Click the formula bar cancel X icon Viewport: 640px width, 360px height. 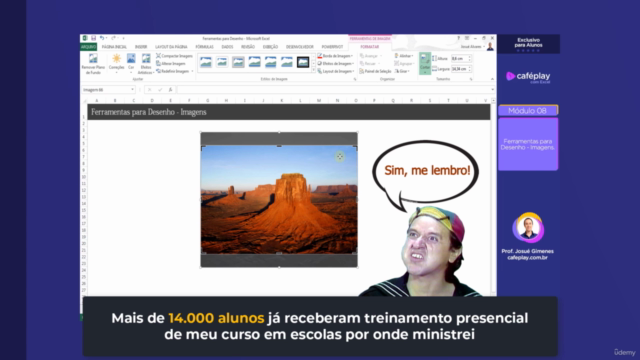pos(149,90)
